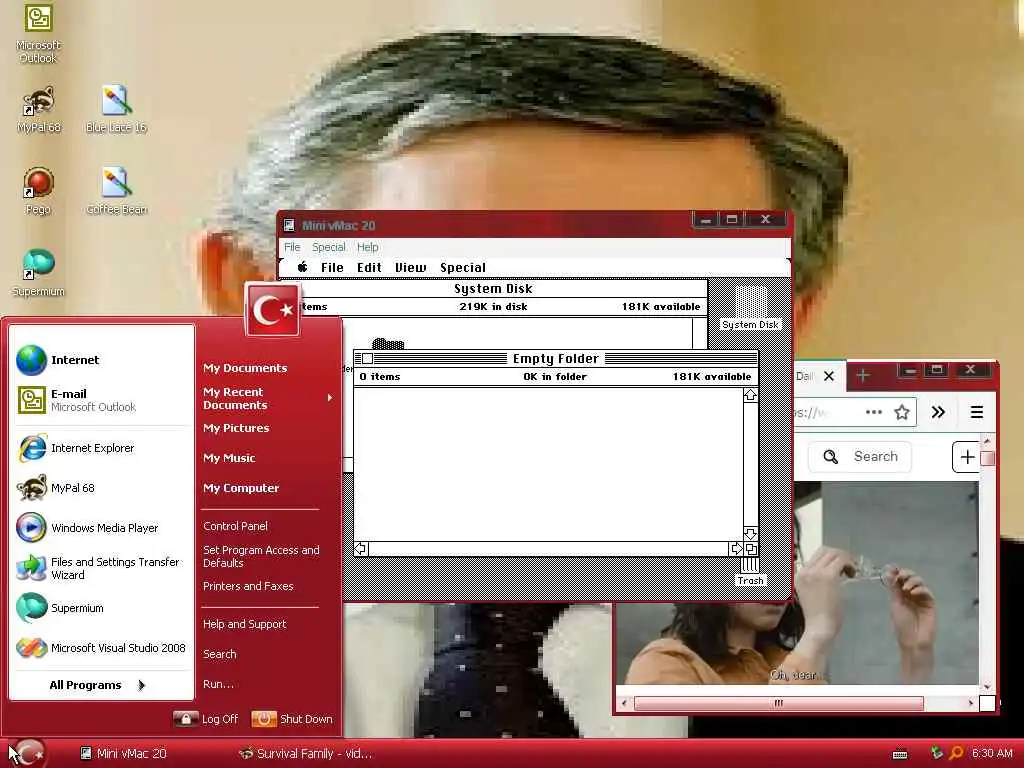
Task: Open Control Panel
Action: tap(235, 526)
